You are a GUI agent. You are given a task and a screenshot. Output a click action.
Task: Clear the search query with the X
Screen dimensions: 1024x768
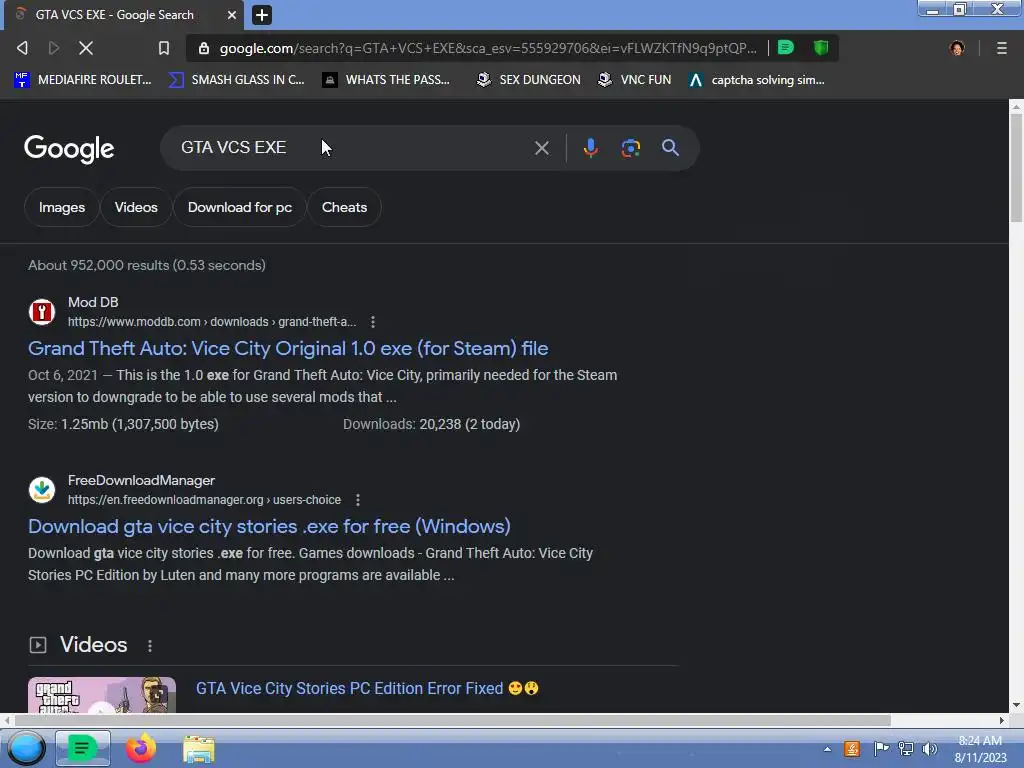point(541,148)
